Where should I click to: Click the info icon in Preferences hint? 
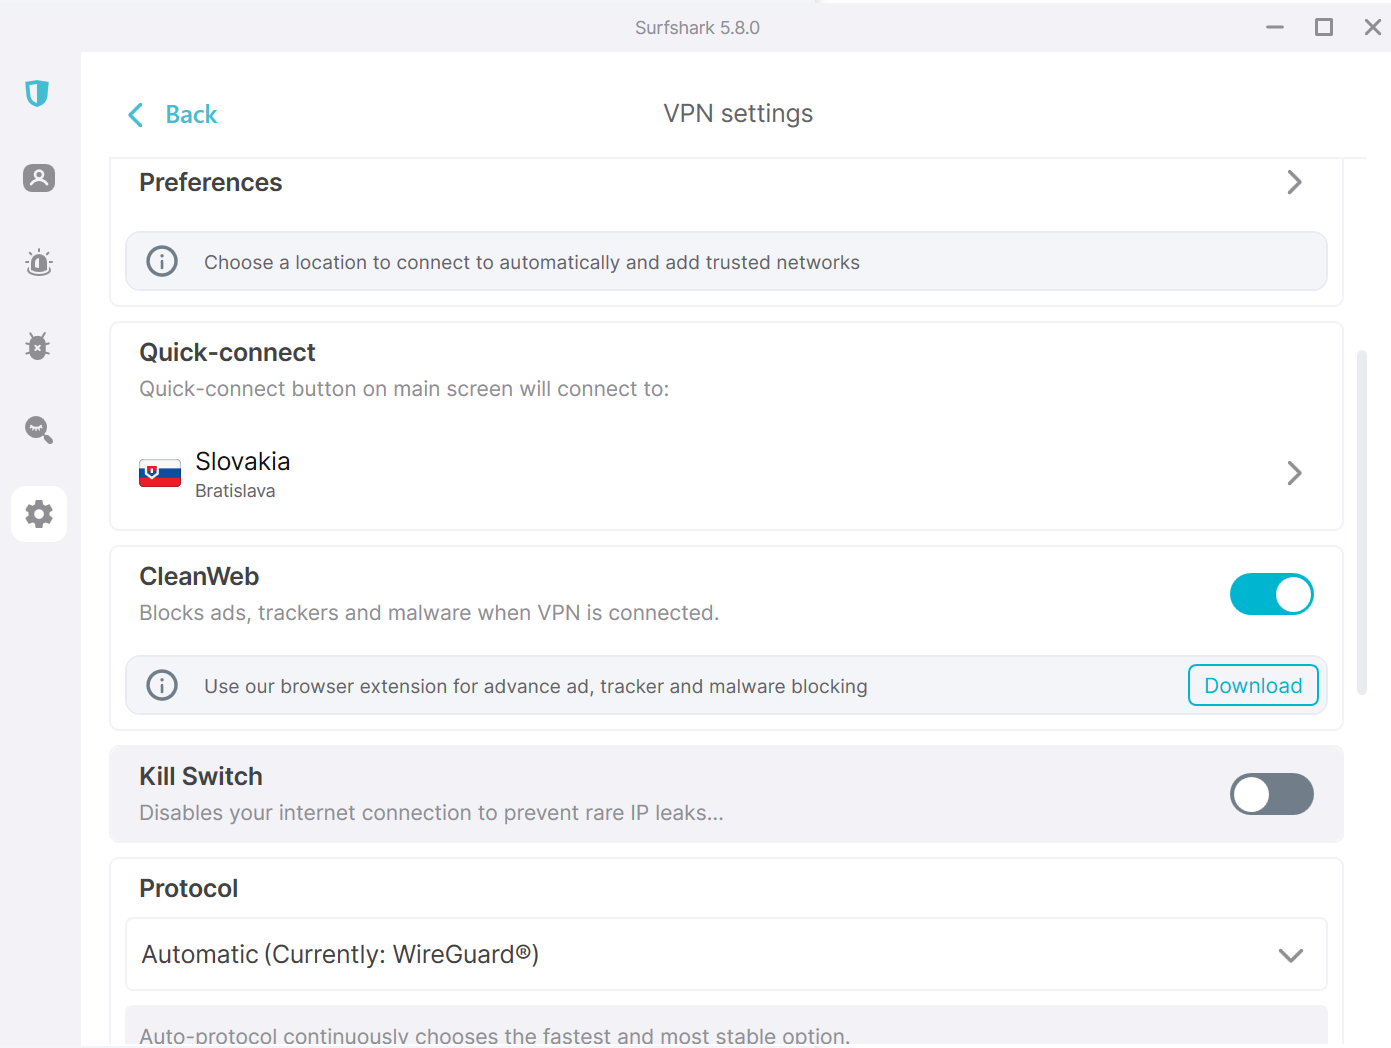pyautogui.click(x=162, y=262)
